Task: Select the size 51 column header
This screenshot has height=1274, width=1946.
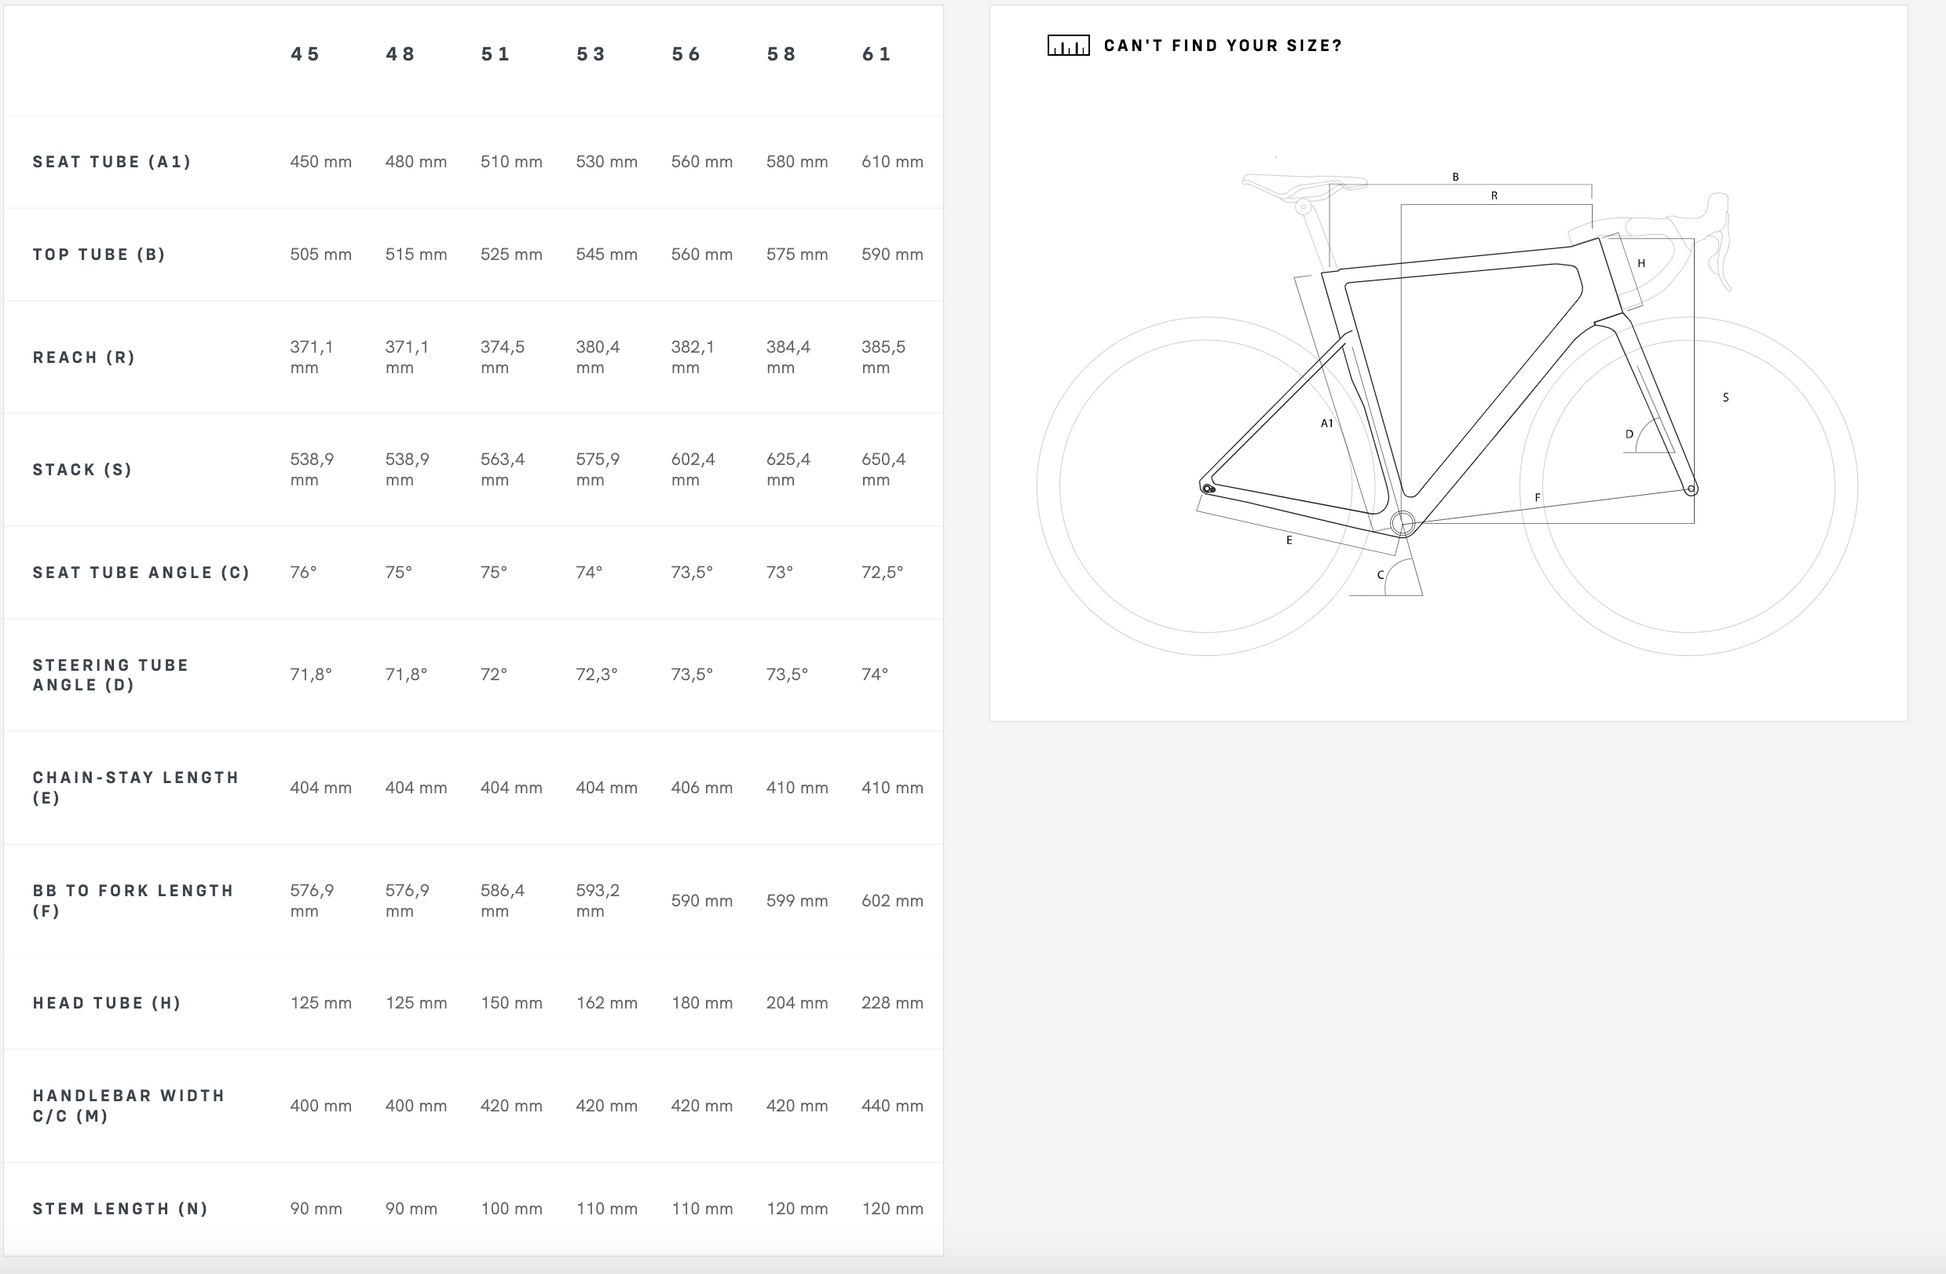Action: point(496,54)
